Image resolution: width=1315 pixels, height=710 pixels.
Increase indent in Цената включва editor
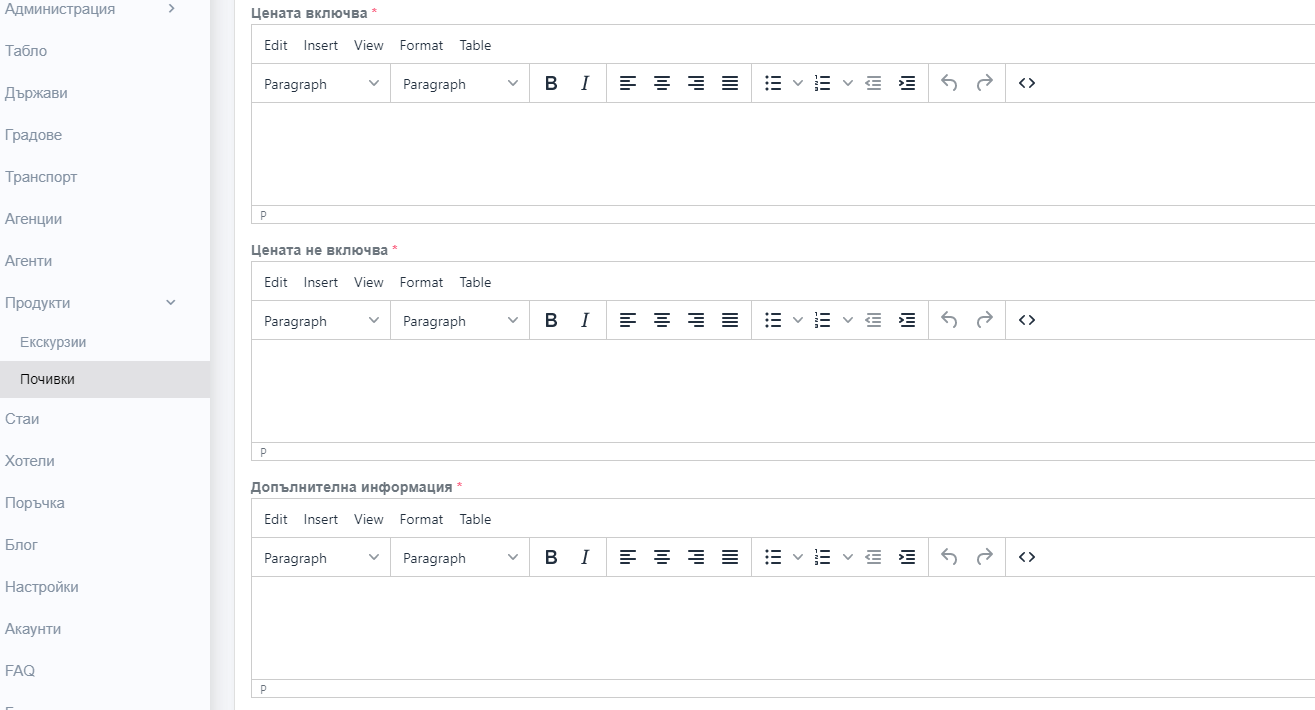[x=907, y=84]
